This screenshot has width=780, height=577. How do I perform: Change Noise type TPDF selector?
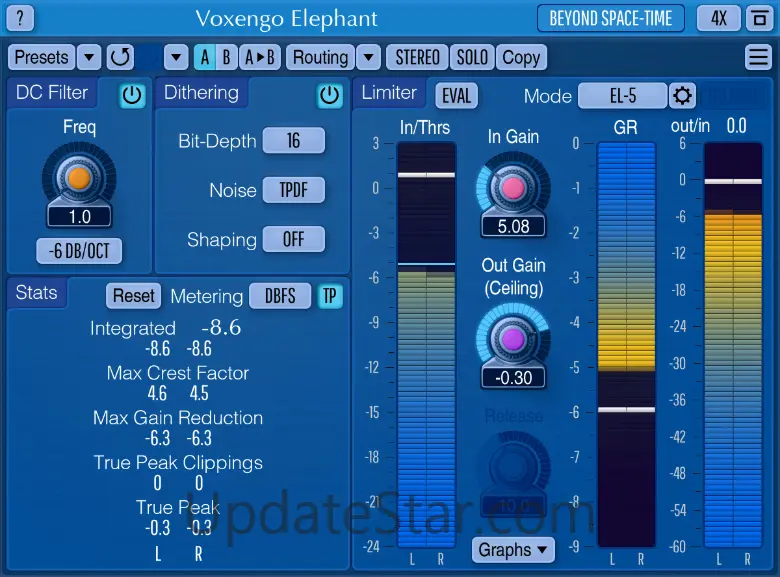(293, 190)
